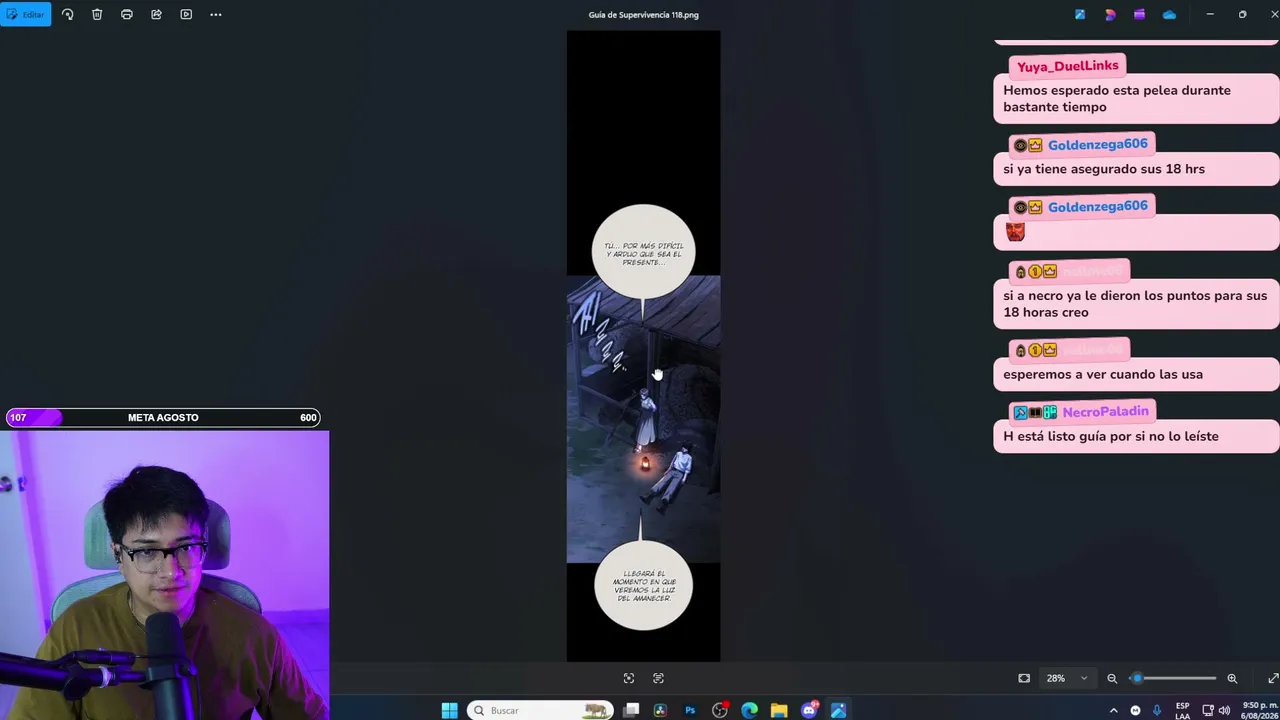Open Photoshop from the taskbar
This screenshot has width=1280, height=720.
(690, 710)
